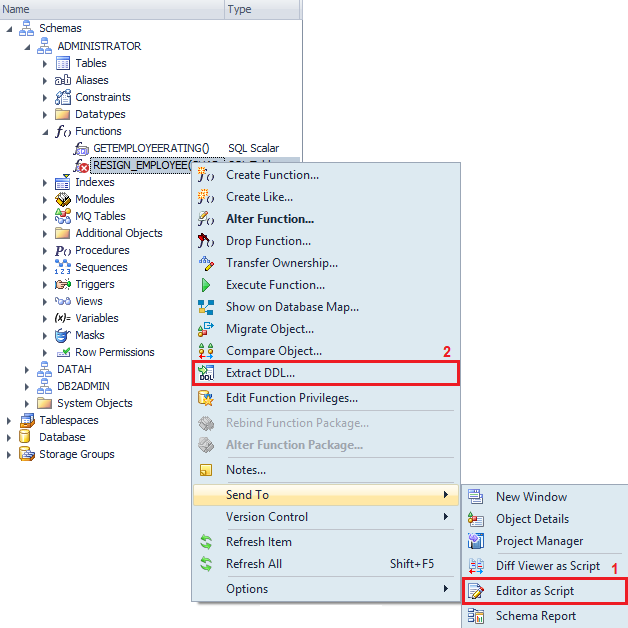Click the Type column header
628x628 pixels.
click(x=260, y=9)
